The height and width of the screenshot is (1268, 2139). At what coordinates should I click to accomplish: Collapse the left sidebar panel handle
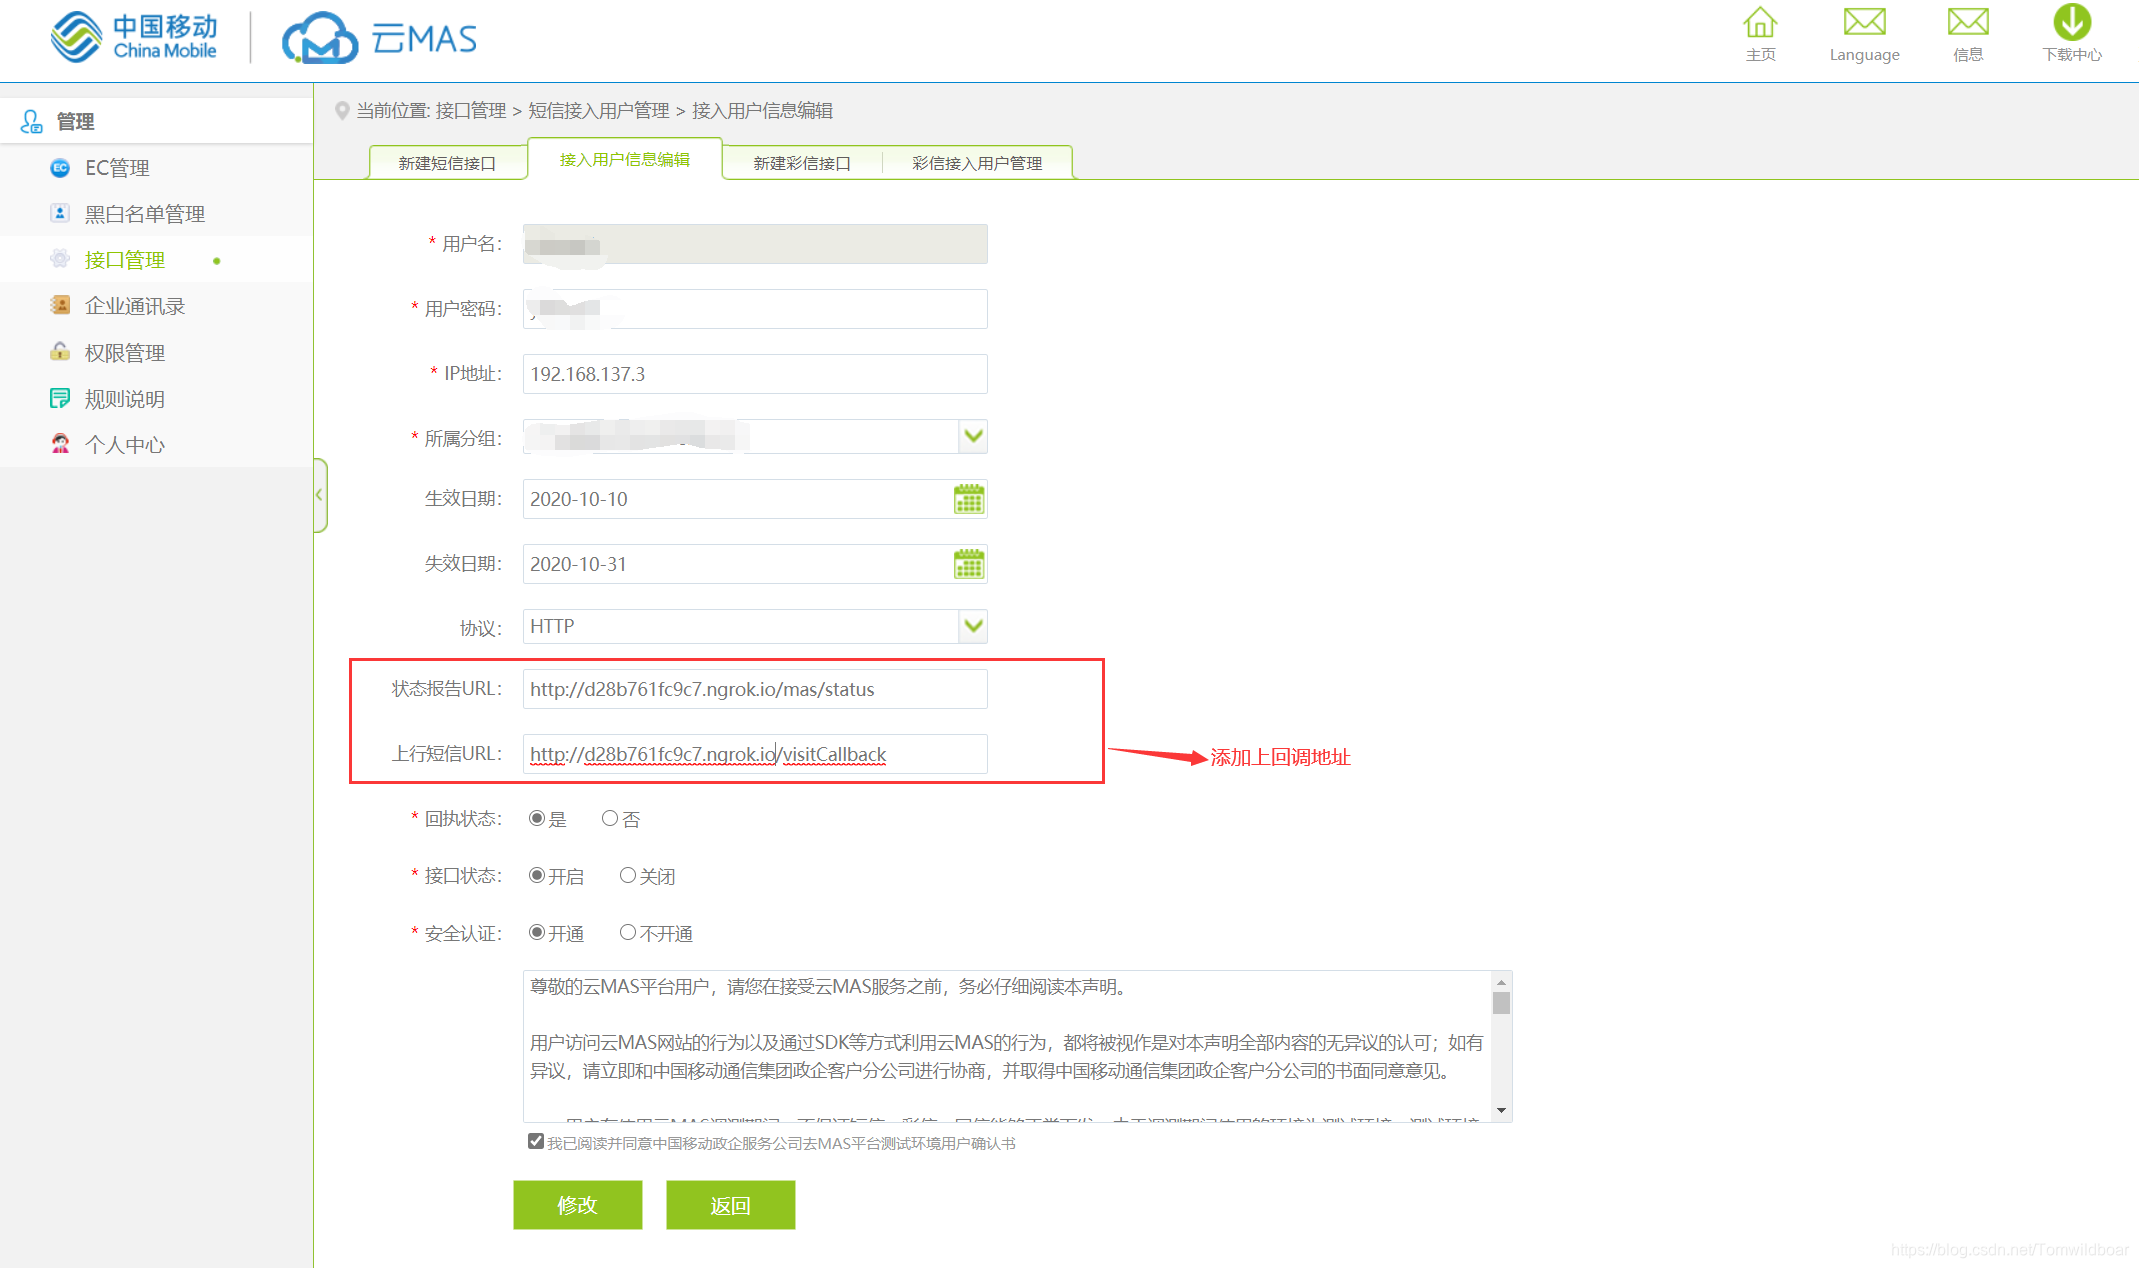point(320,495)
